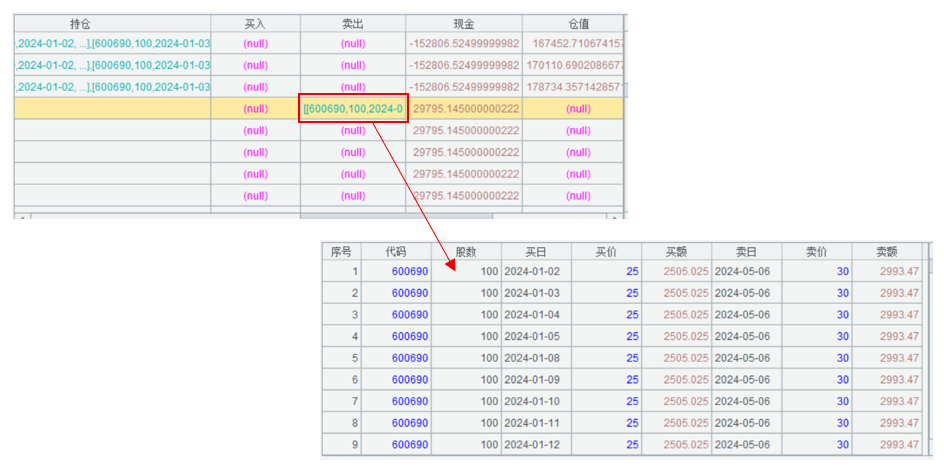This screenshot has width=944, height=474.
Task: Select the 现金 column header
Action: 464,23
